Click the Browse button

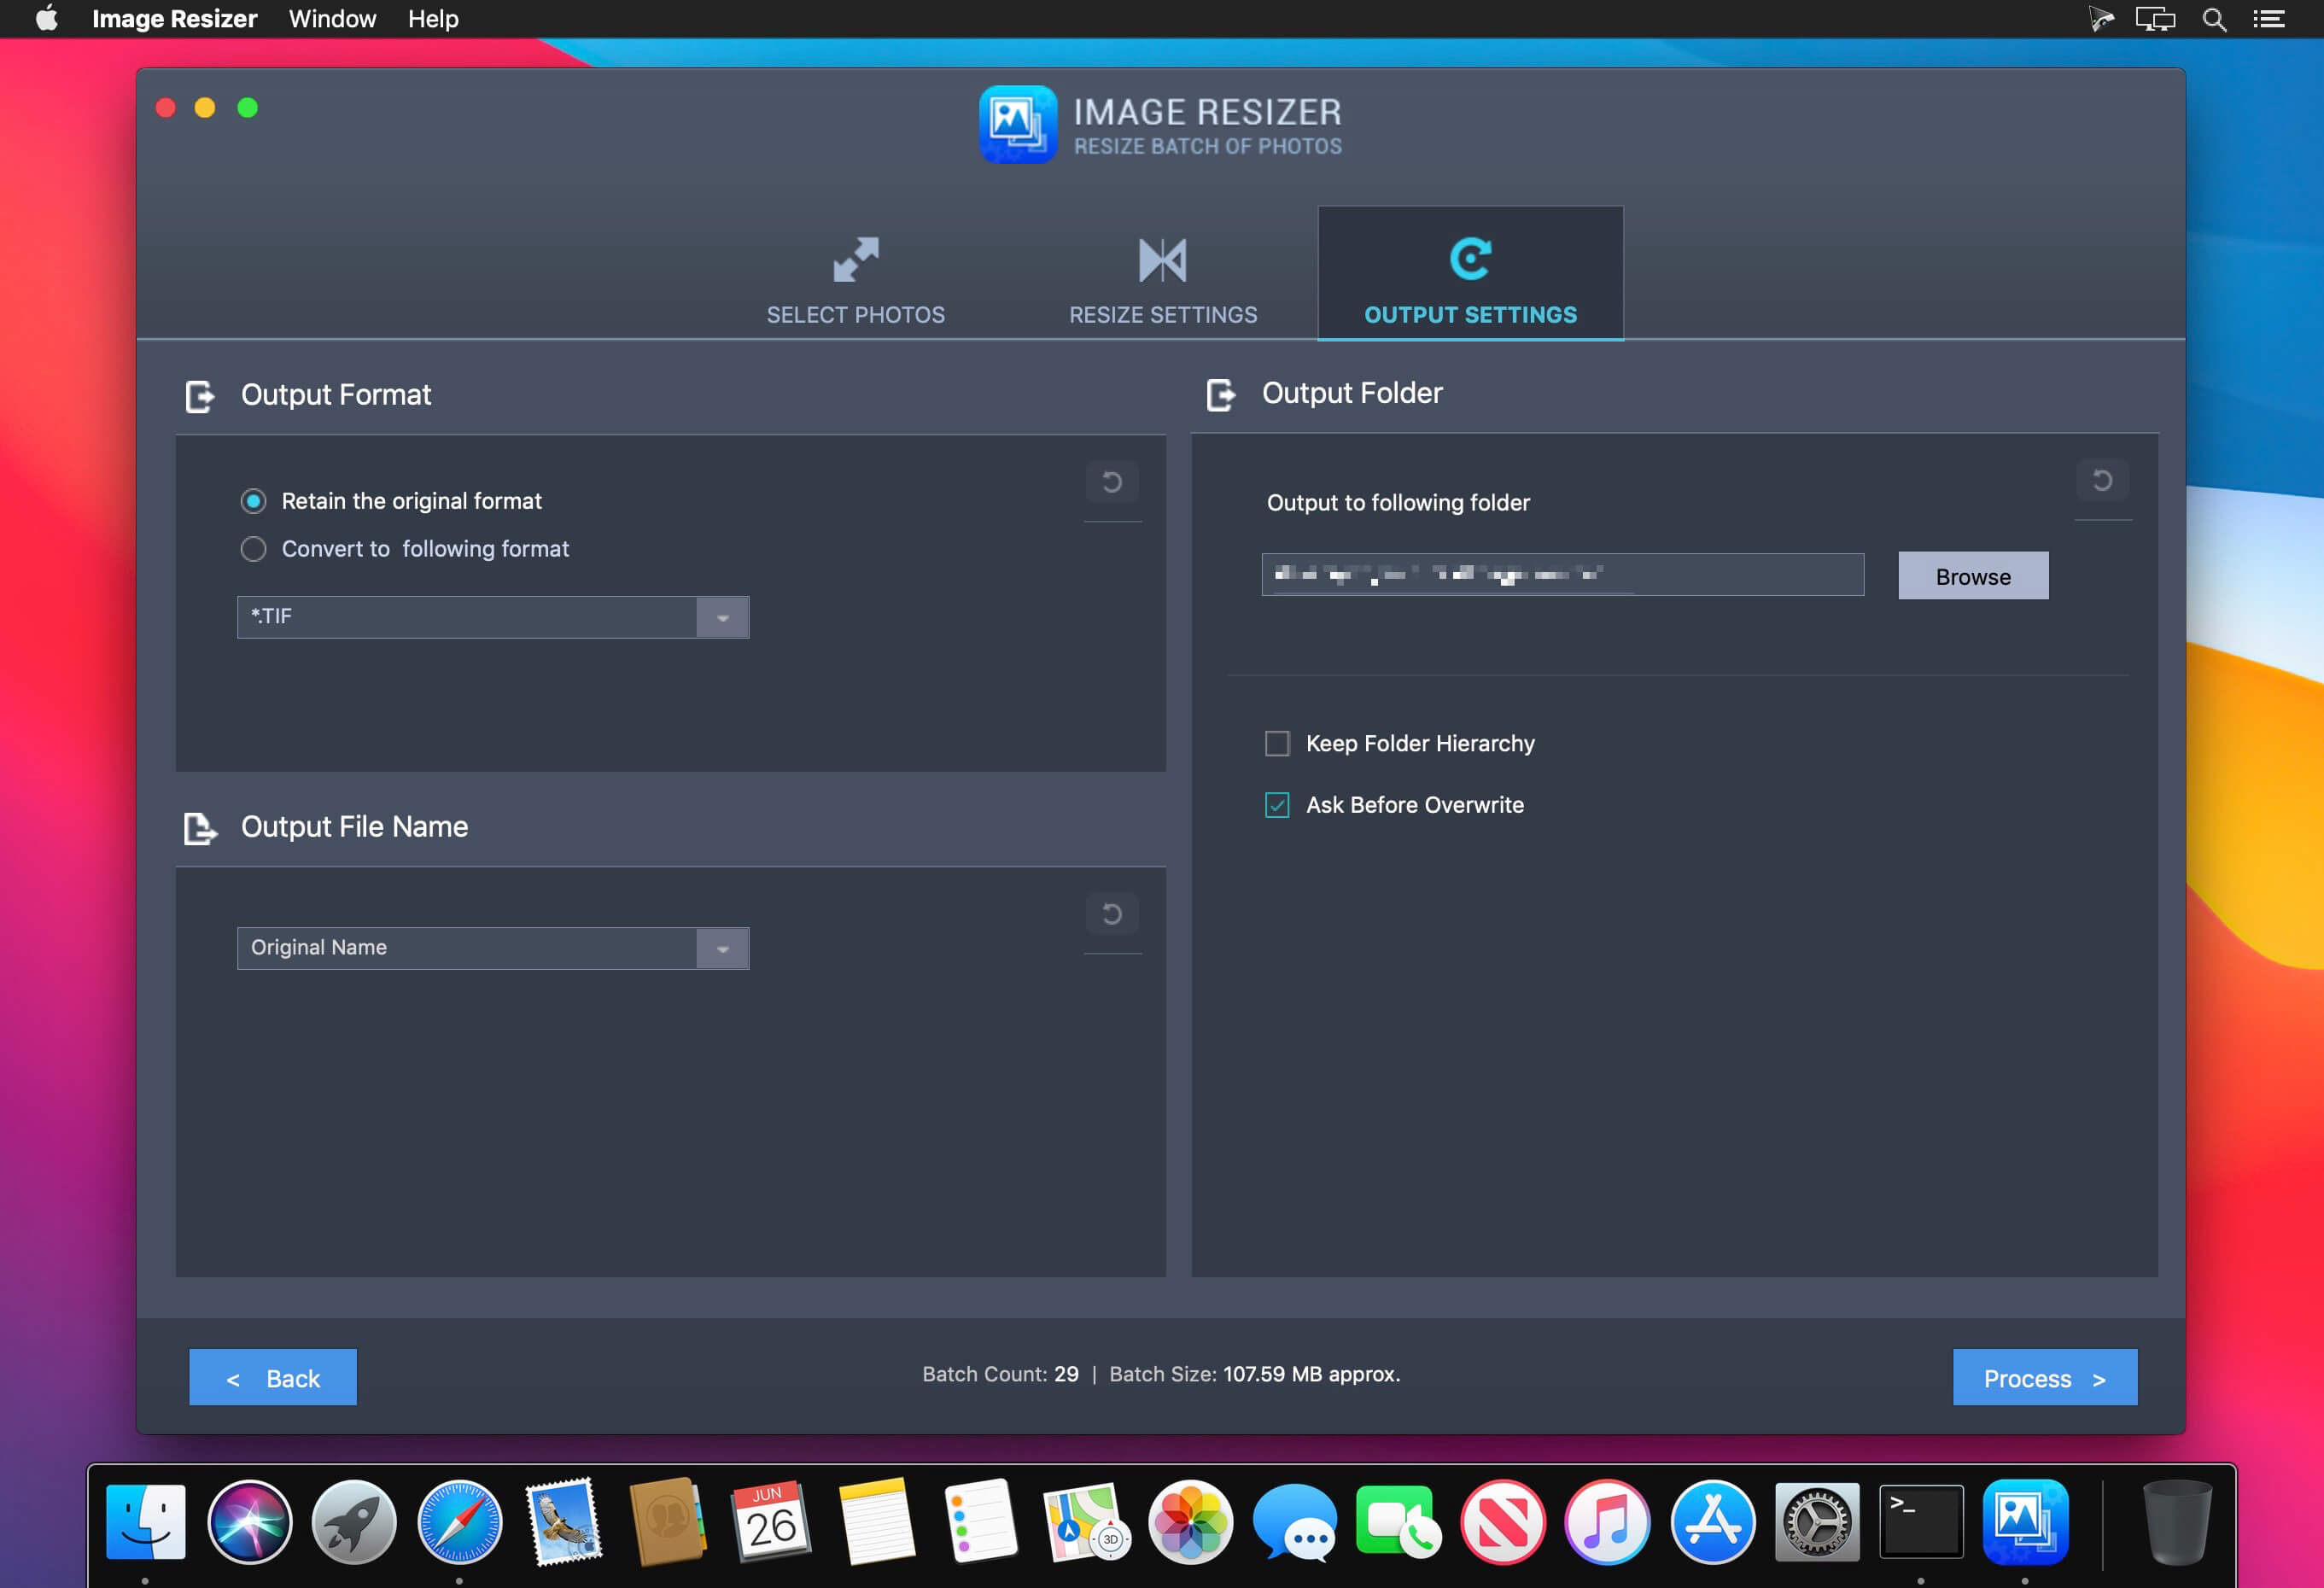(x=1973, y=576)
